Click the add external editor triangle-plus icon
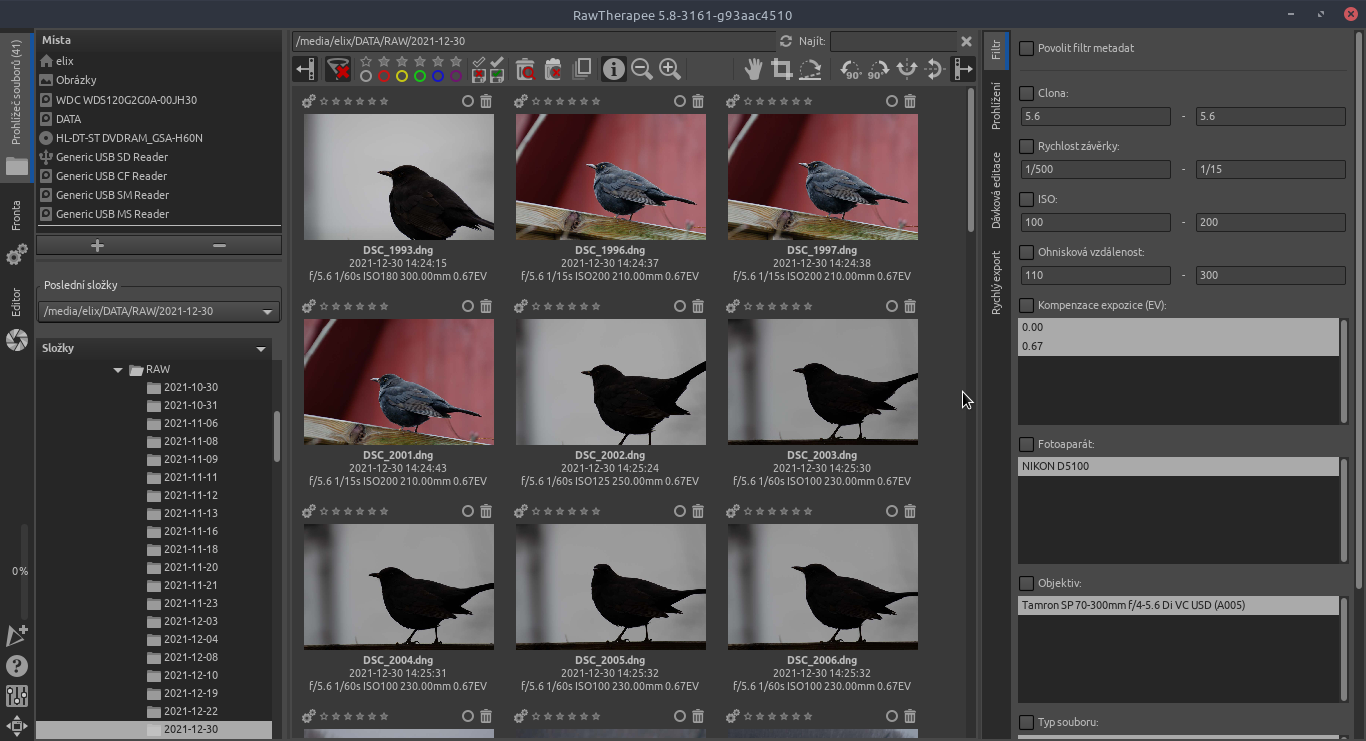 coord(17,635)
